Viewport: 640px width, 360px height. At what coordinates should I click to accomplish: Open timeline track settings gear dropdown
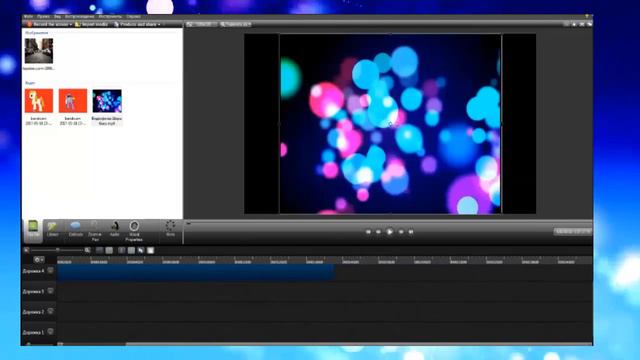[39, 260]
